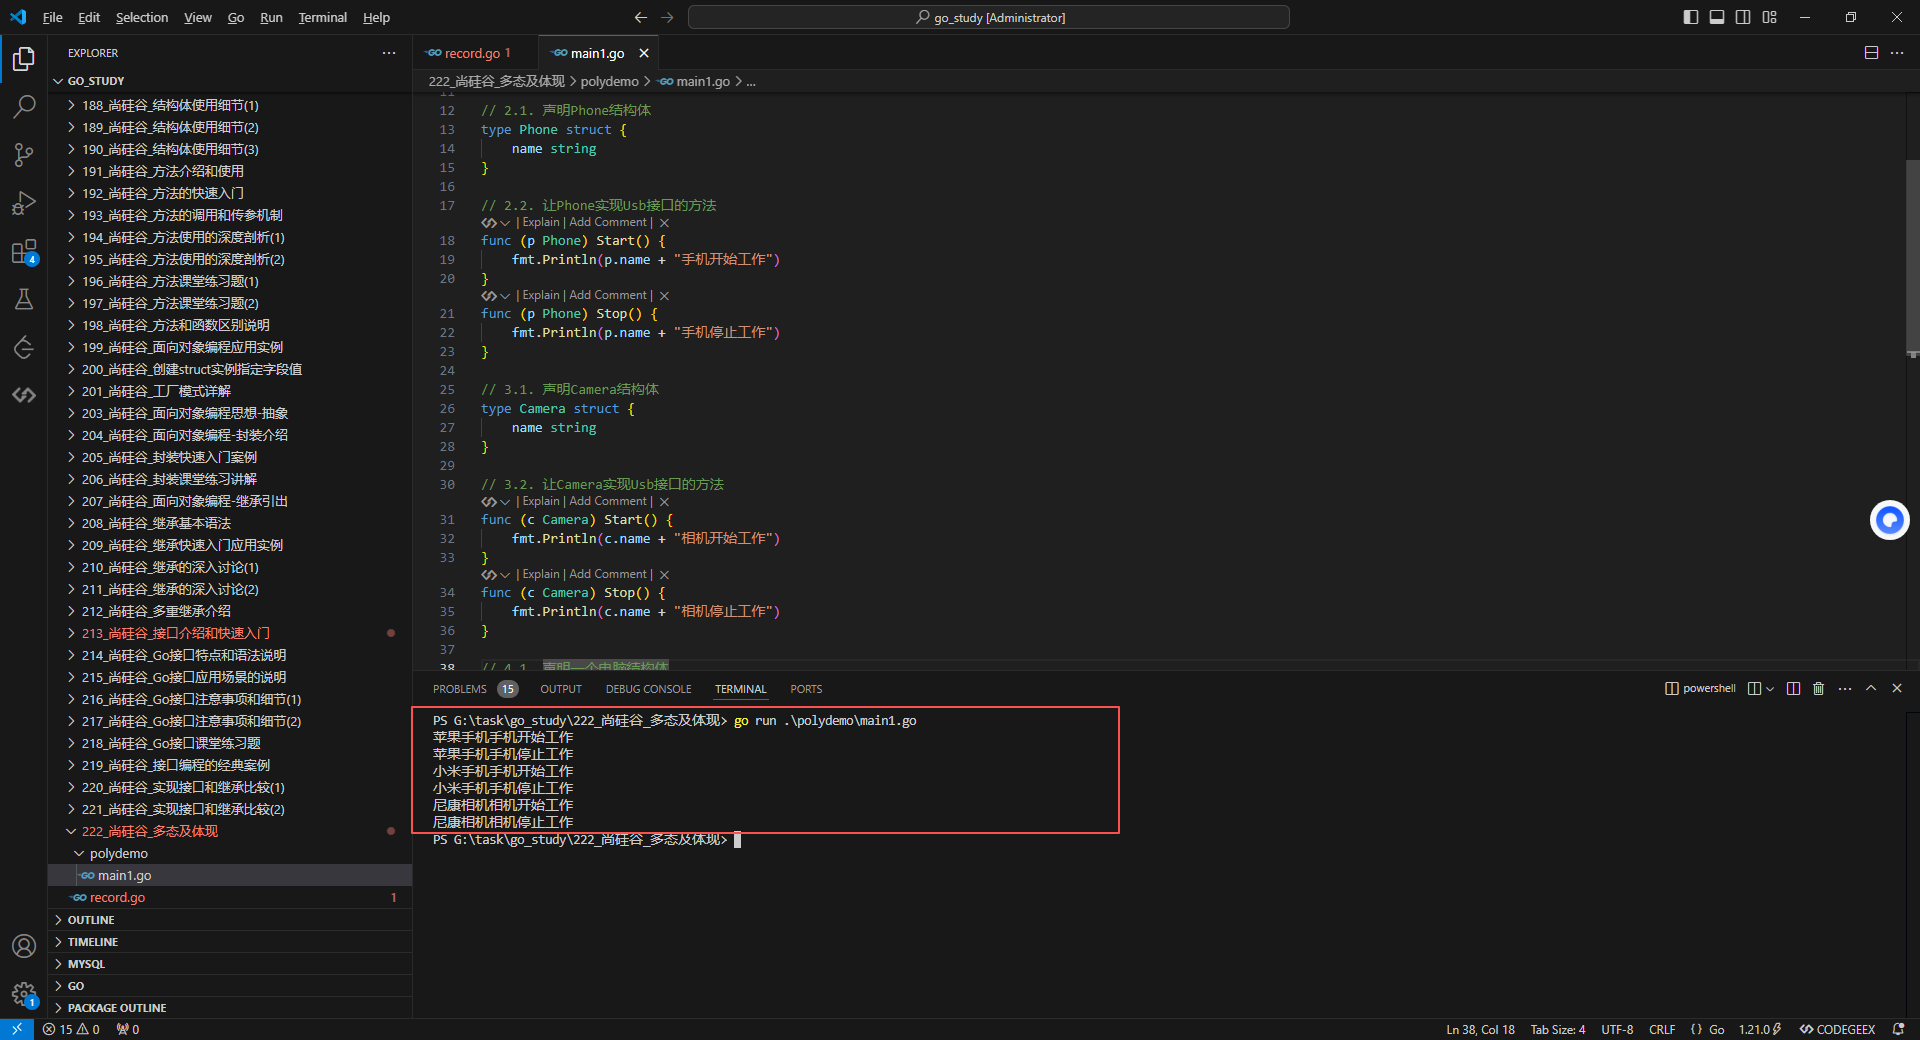Click the editor vertical scrollbar
Viewport: 1920px width, 1040px height.
point(1912,258)
